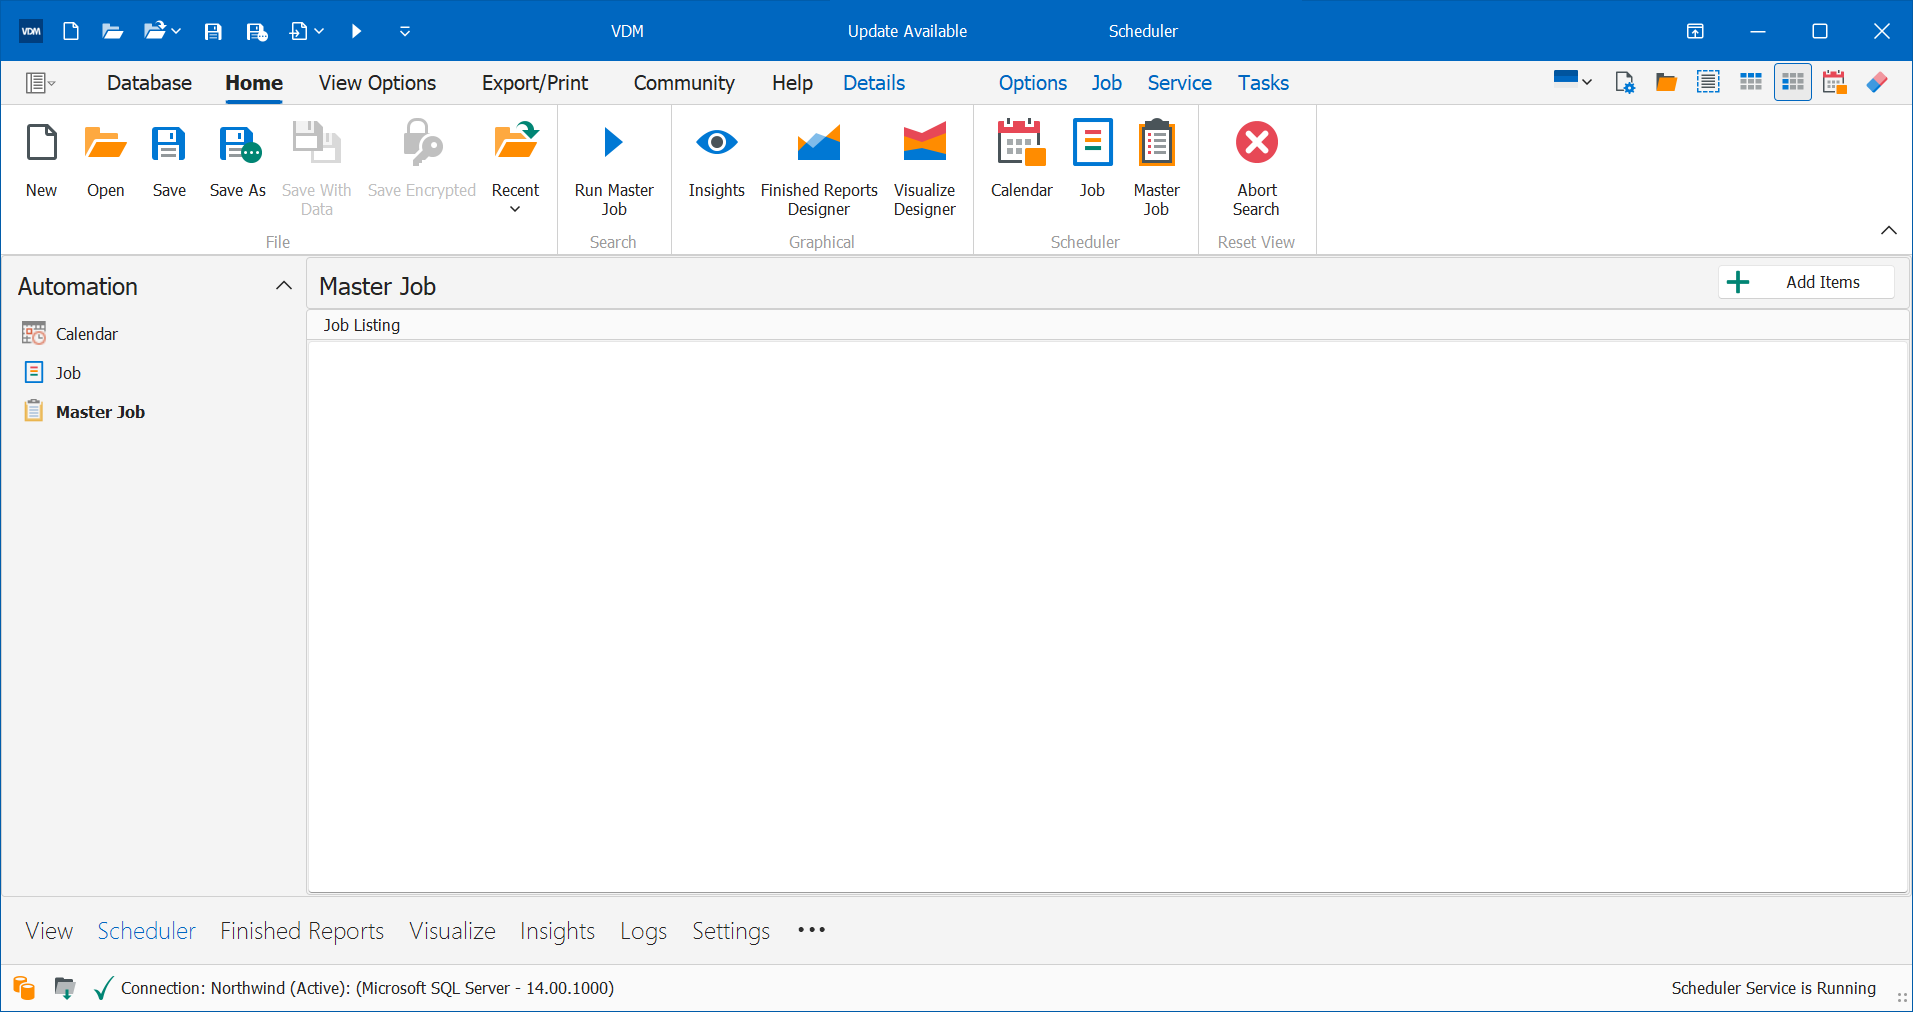Open the Tasks contextual tab
Image resolution: width=1913 pixels, height=1012 pixels.
click(x=1263, y=83)
